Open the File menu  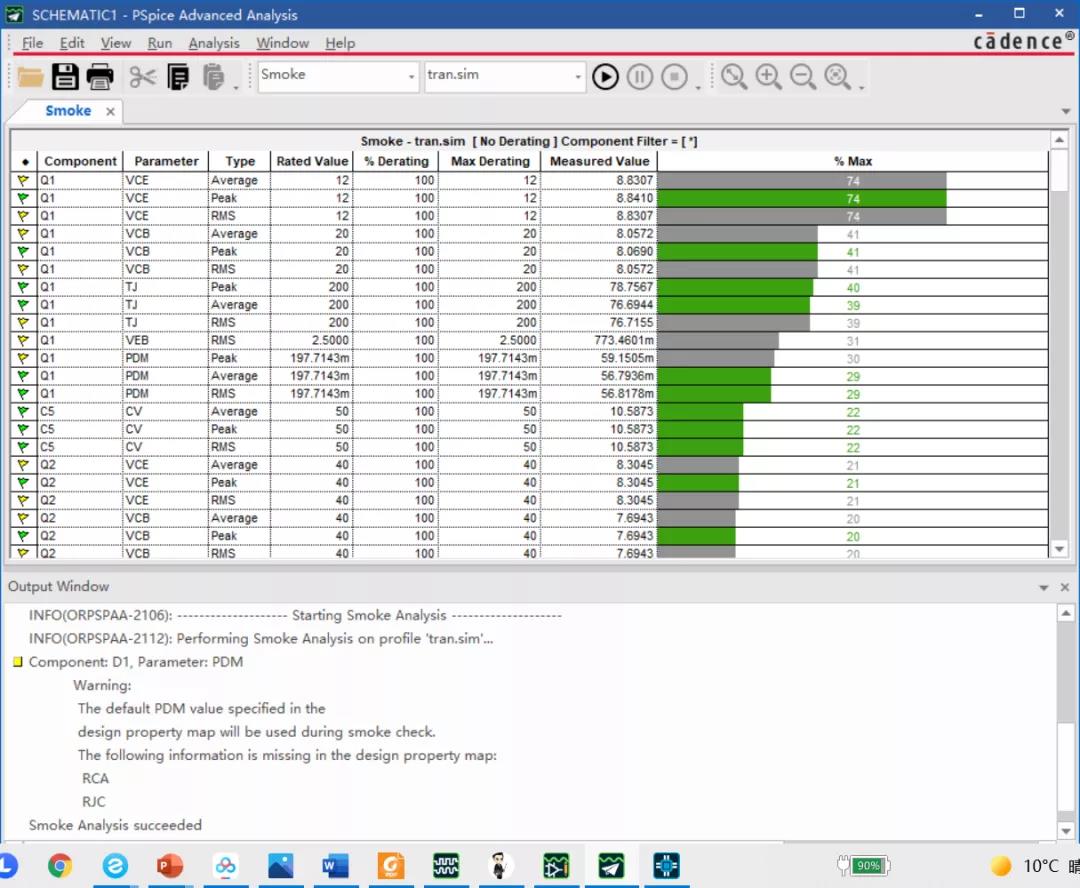pyautogui.click(x=32, y=43)
